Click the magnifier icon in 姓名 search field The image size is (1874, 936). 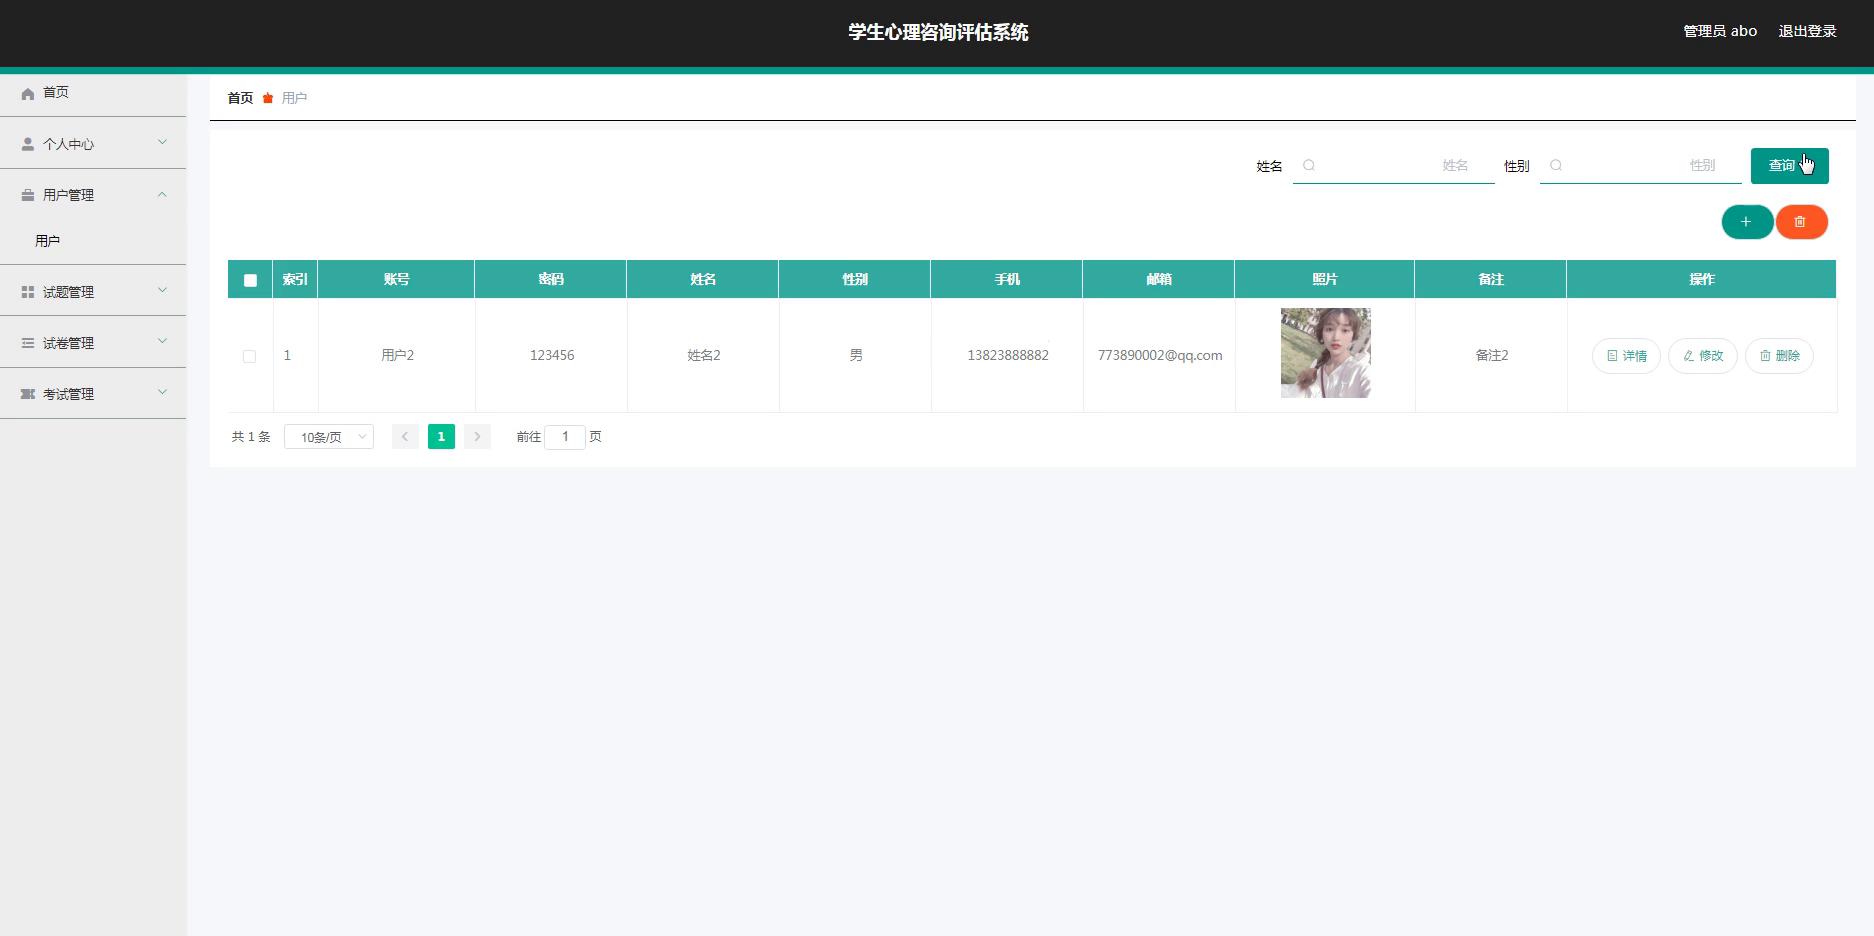[x=1309, y=166]
